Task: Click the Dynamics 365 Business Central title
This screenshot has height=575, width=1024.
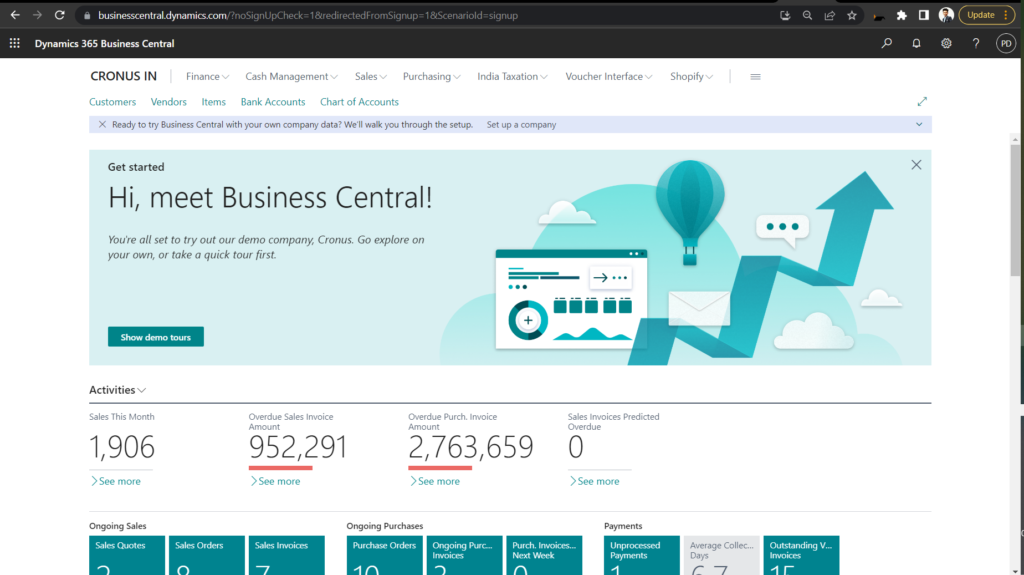Action: (x=104, y=43)
